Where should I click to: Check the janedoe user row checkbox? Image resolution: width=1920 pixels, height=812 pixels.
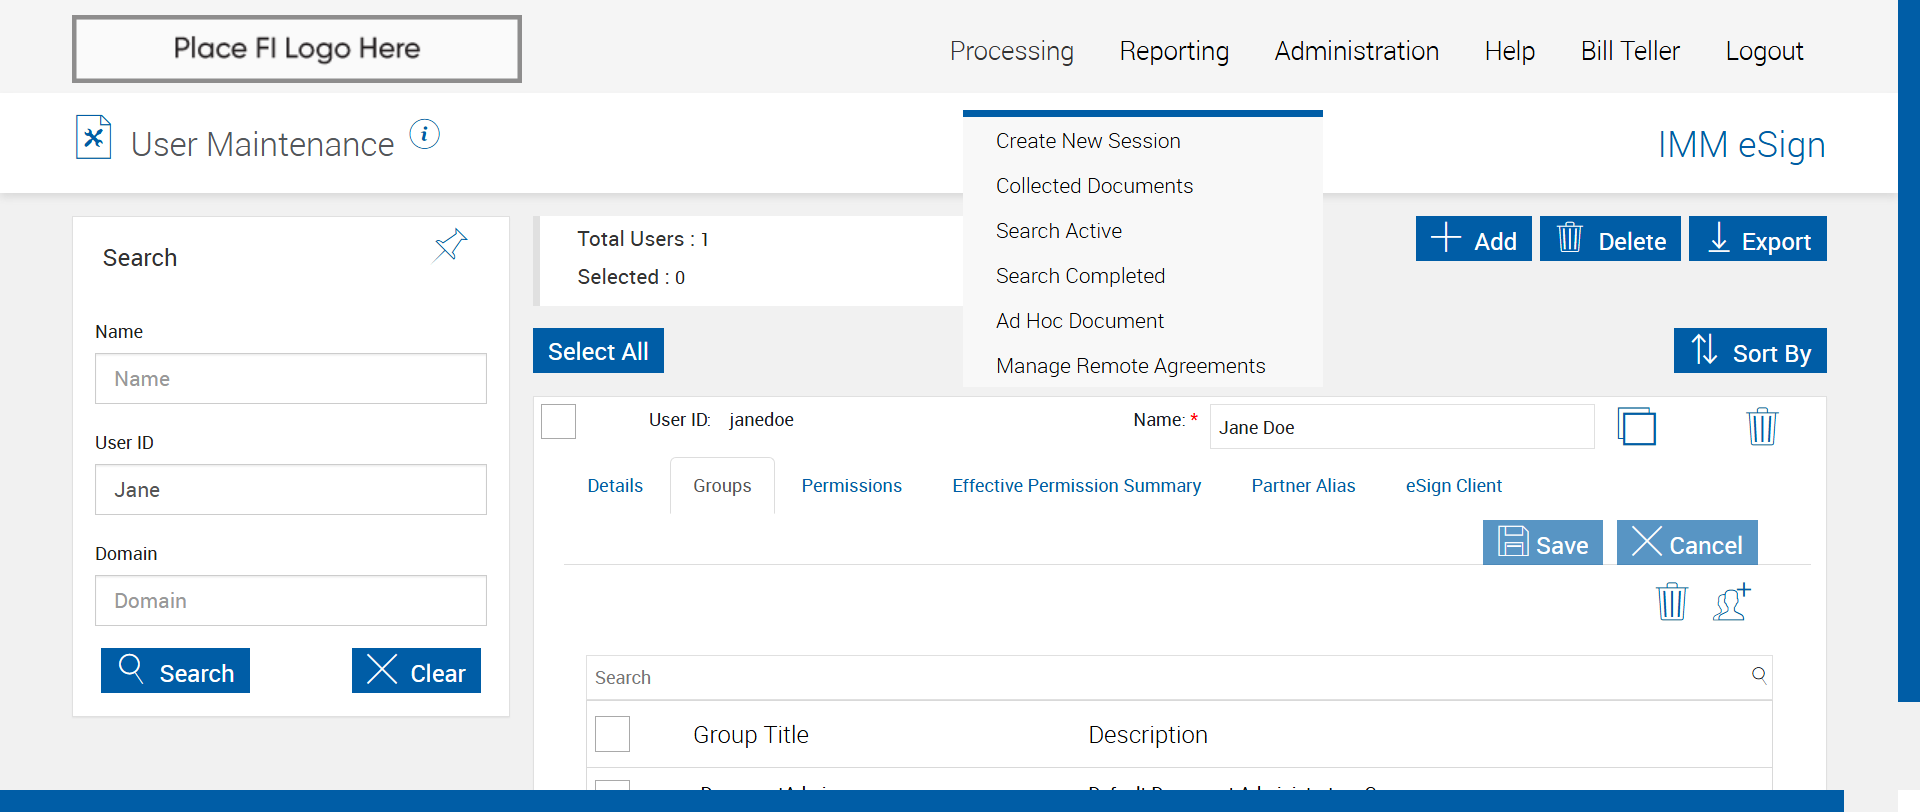558,421
